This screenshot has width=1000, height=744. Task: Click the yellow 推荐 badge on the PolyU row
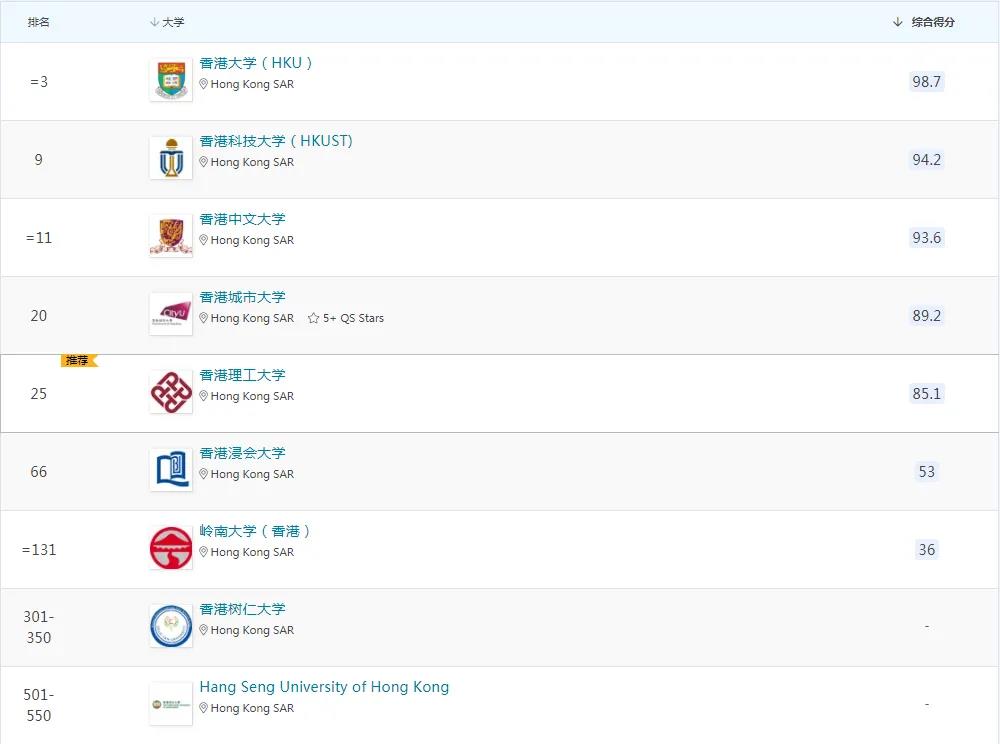[x=77, y=361]
